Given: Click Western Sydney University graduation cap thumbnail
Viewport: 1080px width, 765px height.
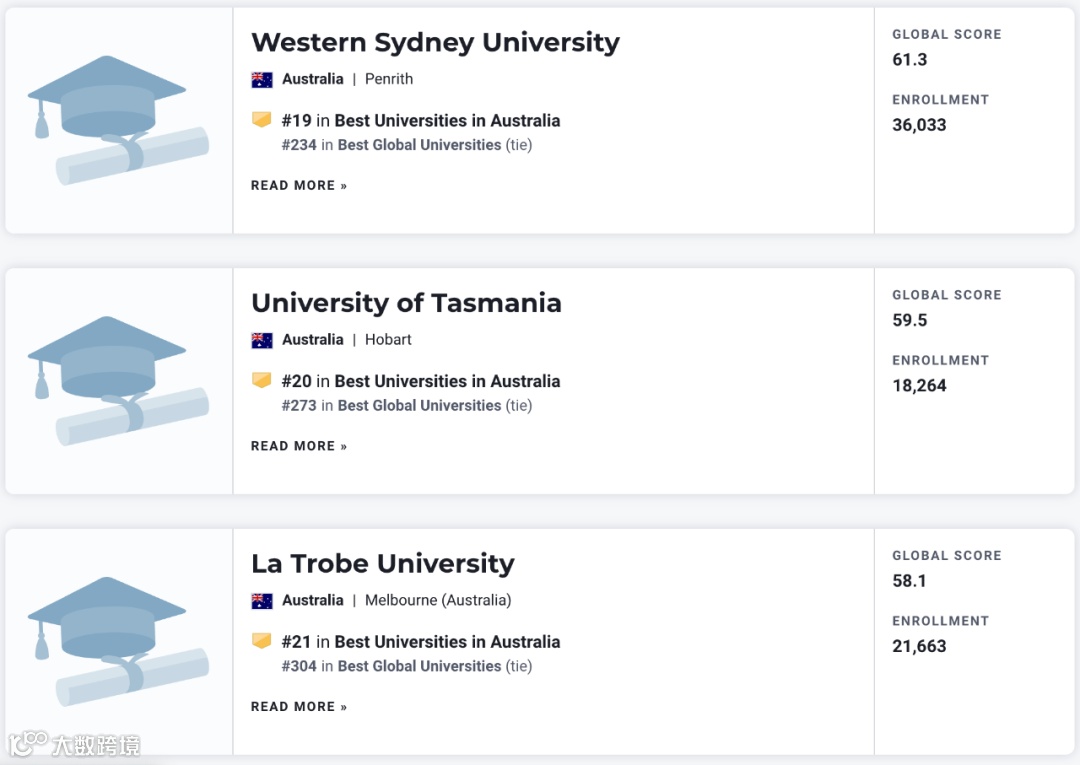Looking at the screenshot, I should point(118,120).
